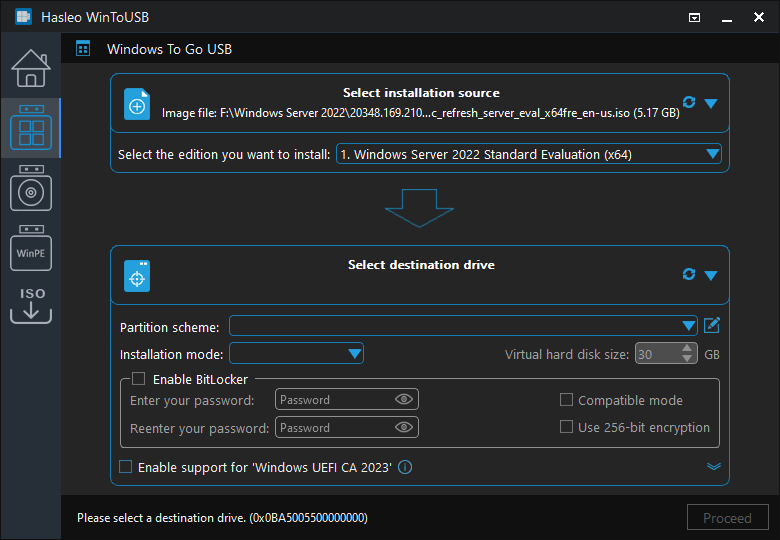This screenshot has height=540, width=780.
Task: Refresh the destination drive list
Action: 689,274
